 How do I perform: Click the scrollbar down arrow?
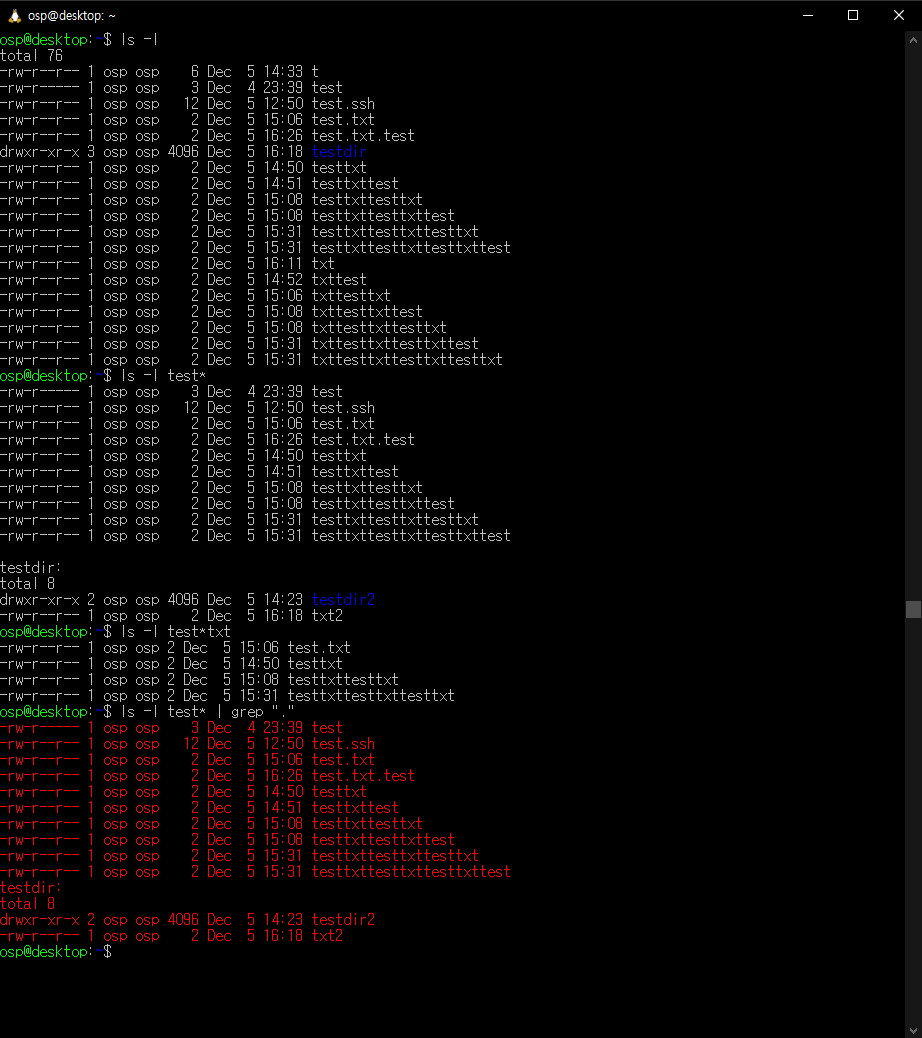tap(913, 1030)
